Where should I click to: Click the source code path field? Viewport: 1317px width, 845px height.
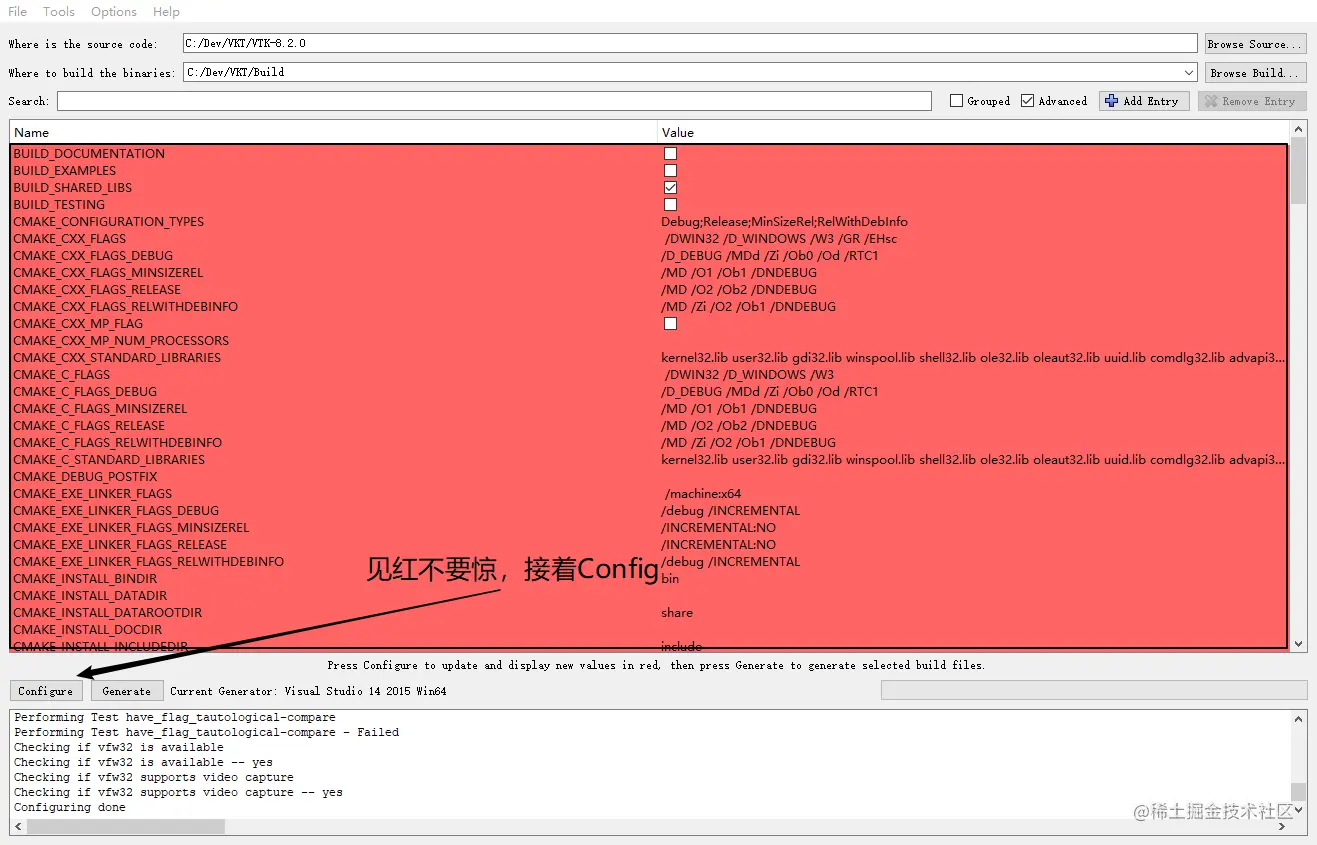coord(690,43)
